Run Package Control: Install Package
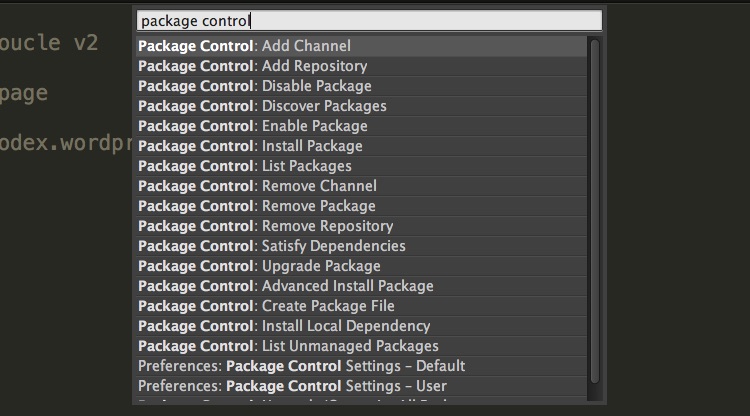 (362, 146)
